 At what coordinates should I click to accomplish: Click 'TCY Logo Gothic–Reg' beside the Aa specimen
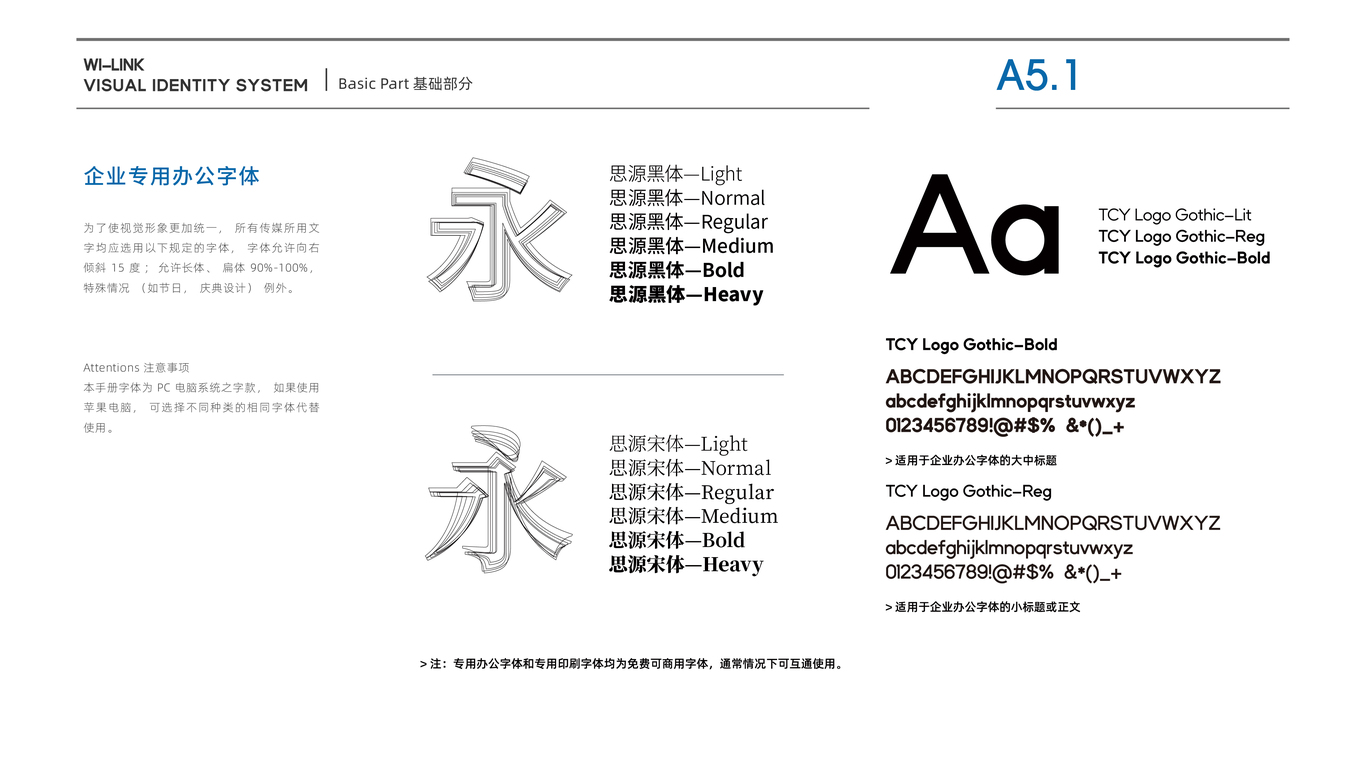1182,236
